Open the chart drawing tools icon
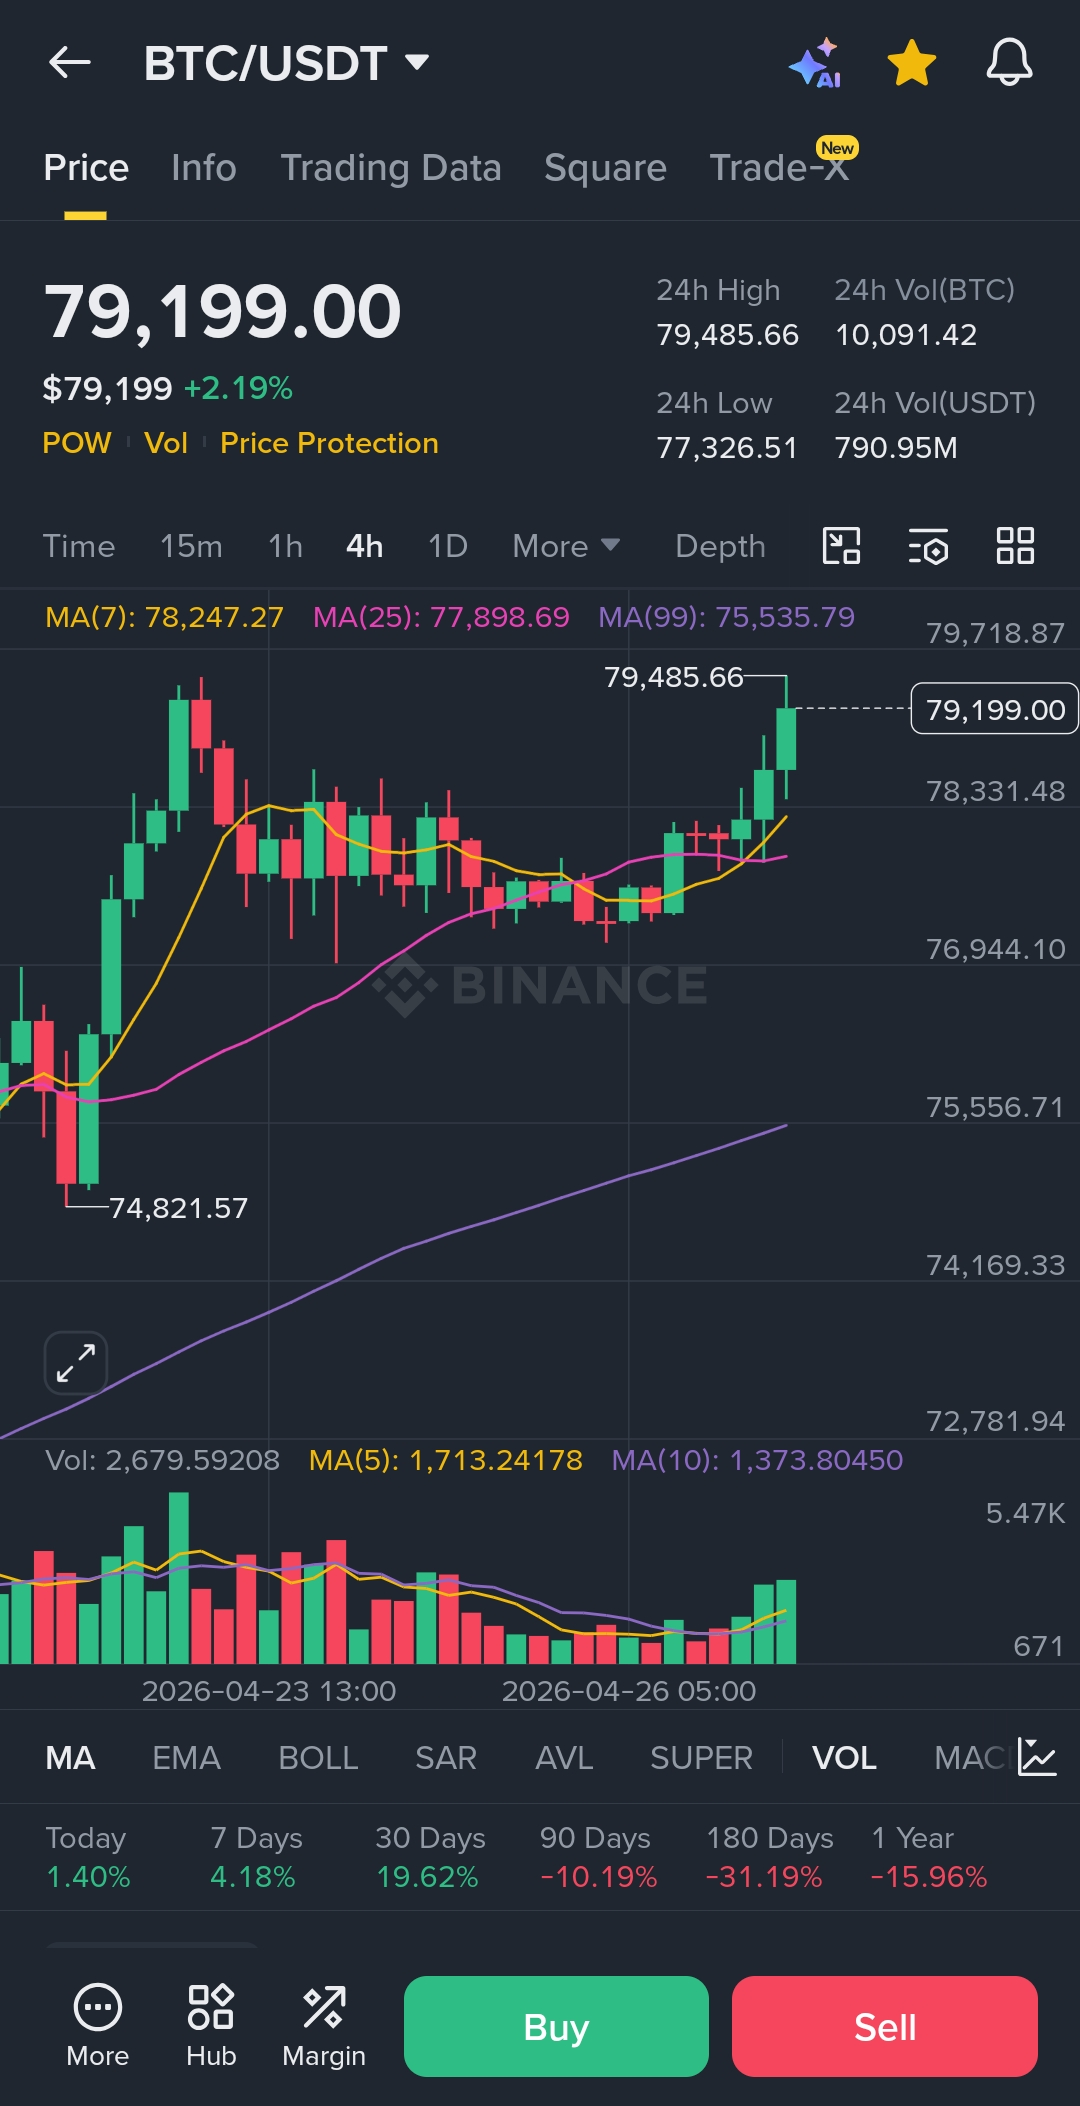This screenshot has width=1080, height=2106. [x=841, y=546]
